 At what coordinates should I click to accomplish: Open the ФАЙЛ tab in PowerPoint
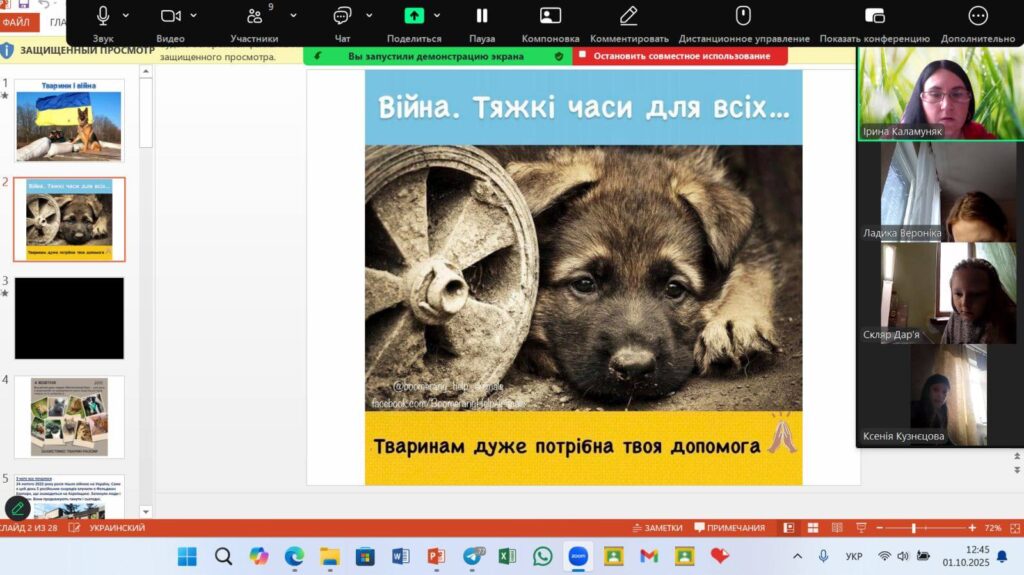pyautogui.click(x=19, y=23)
